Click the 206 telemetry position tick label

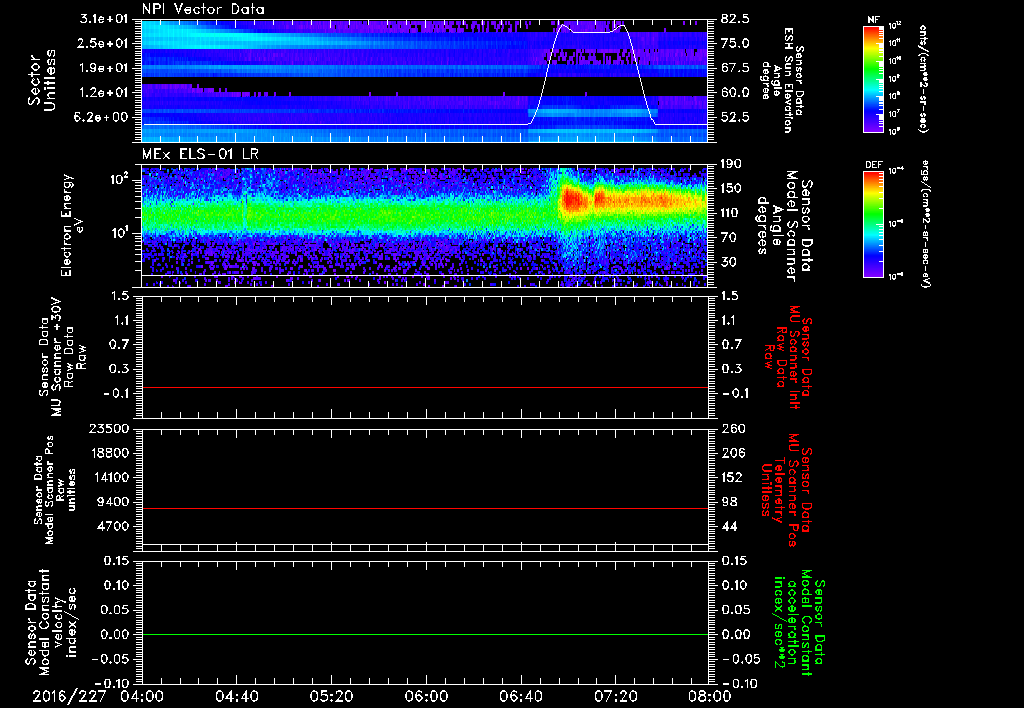click(731, 453)
